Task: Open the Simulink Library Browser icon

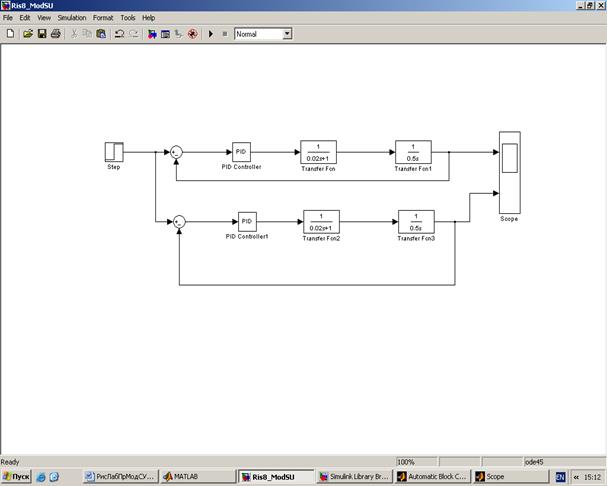Action: (x=152, y=34)
